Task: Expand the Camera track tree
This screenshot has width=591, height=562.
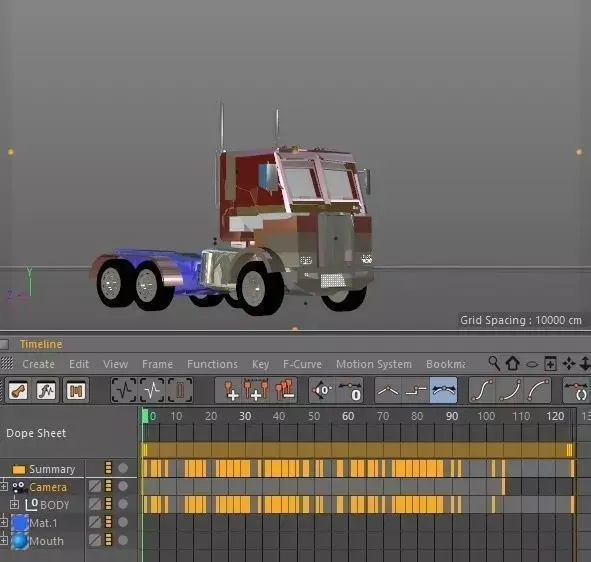Action: [4, 486]
